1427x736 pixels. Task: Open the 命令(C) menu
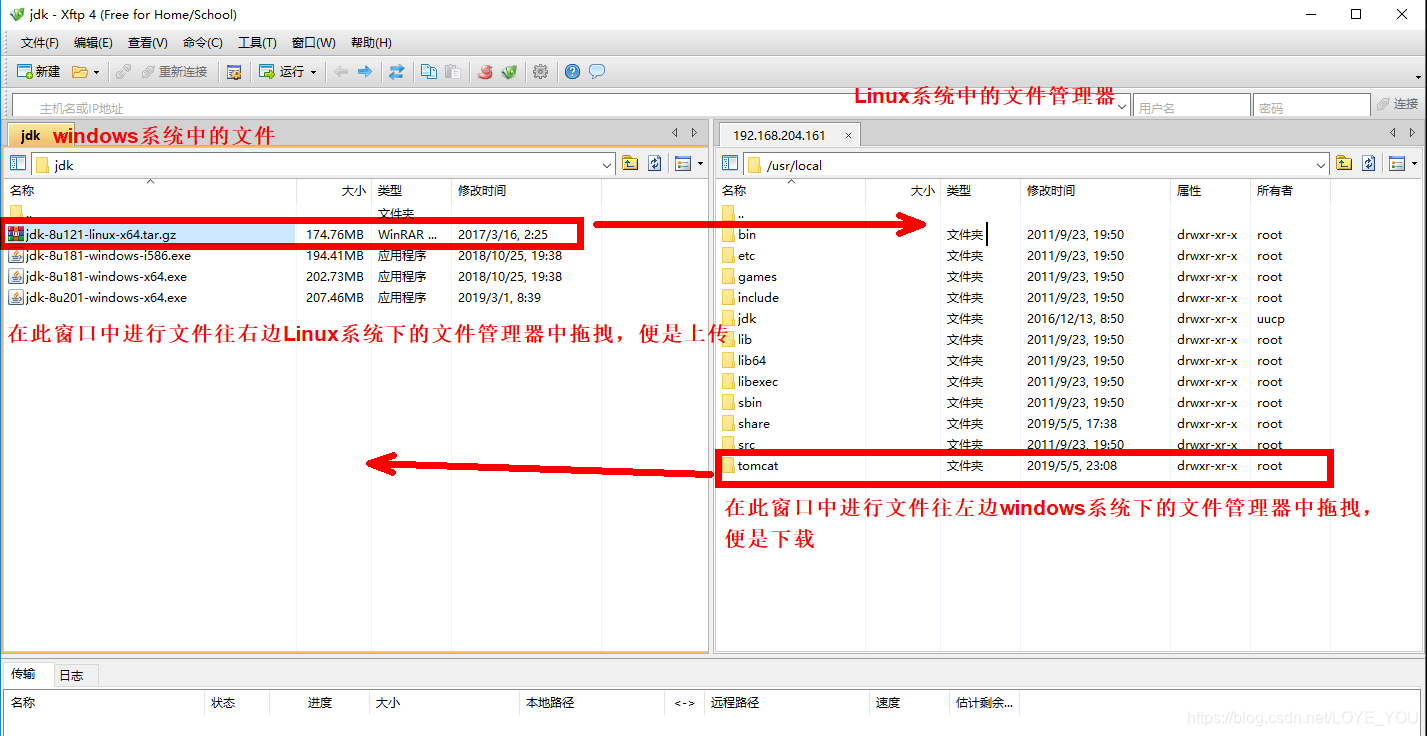(x=202, y=43)
